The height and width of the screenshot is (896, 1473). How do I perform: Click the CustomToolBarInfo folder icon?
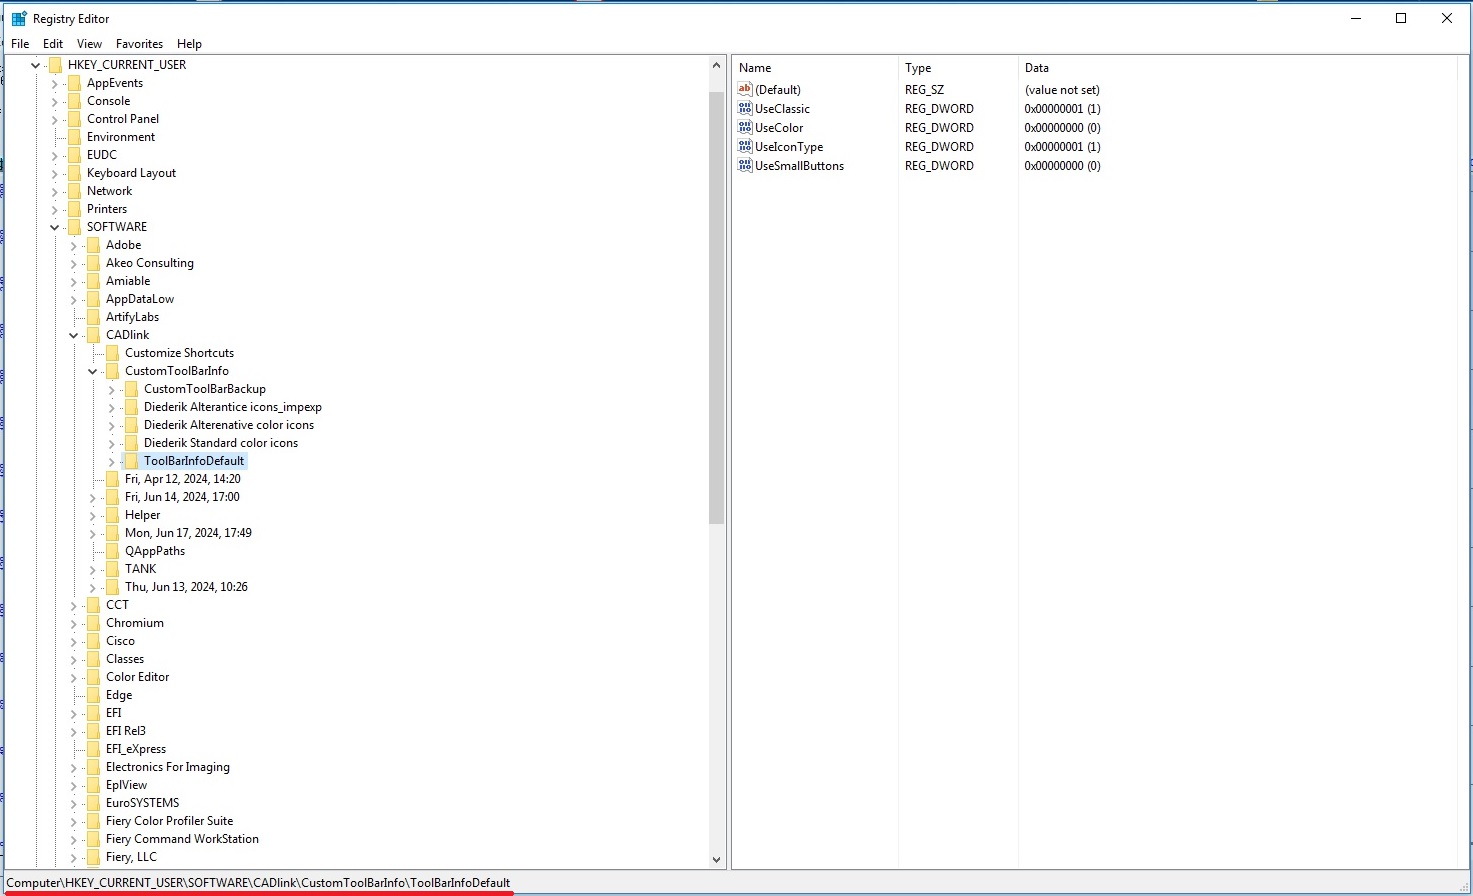[x=112, y=371]
